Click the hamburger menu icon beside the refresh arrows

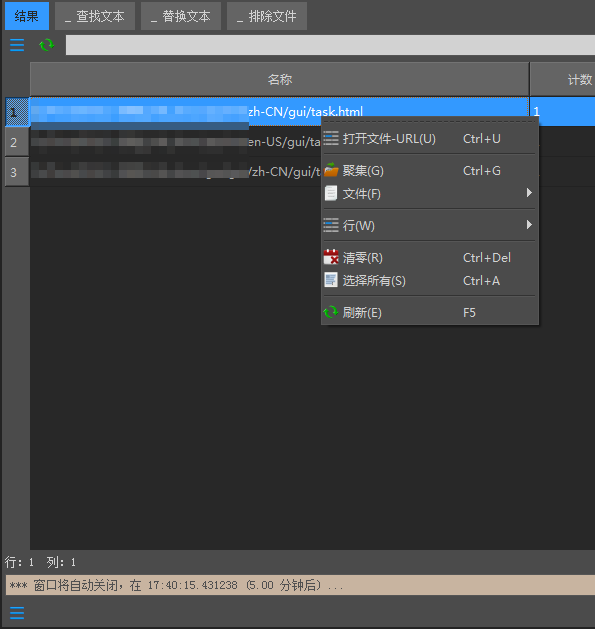click(x=17, y=45)
